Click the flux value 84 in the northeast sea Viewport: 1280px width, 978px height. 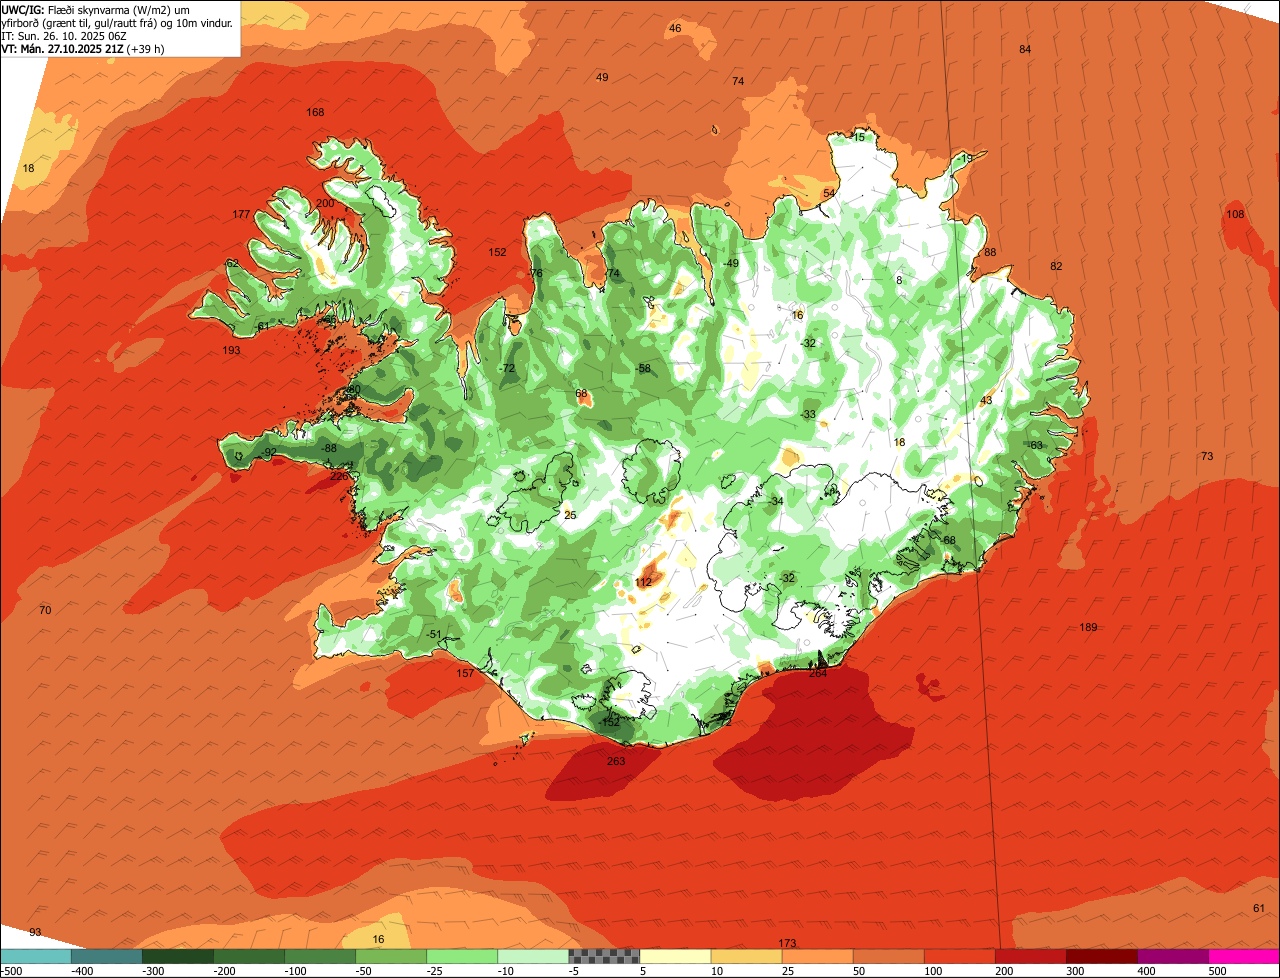(x=1025, y=49)
